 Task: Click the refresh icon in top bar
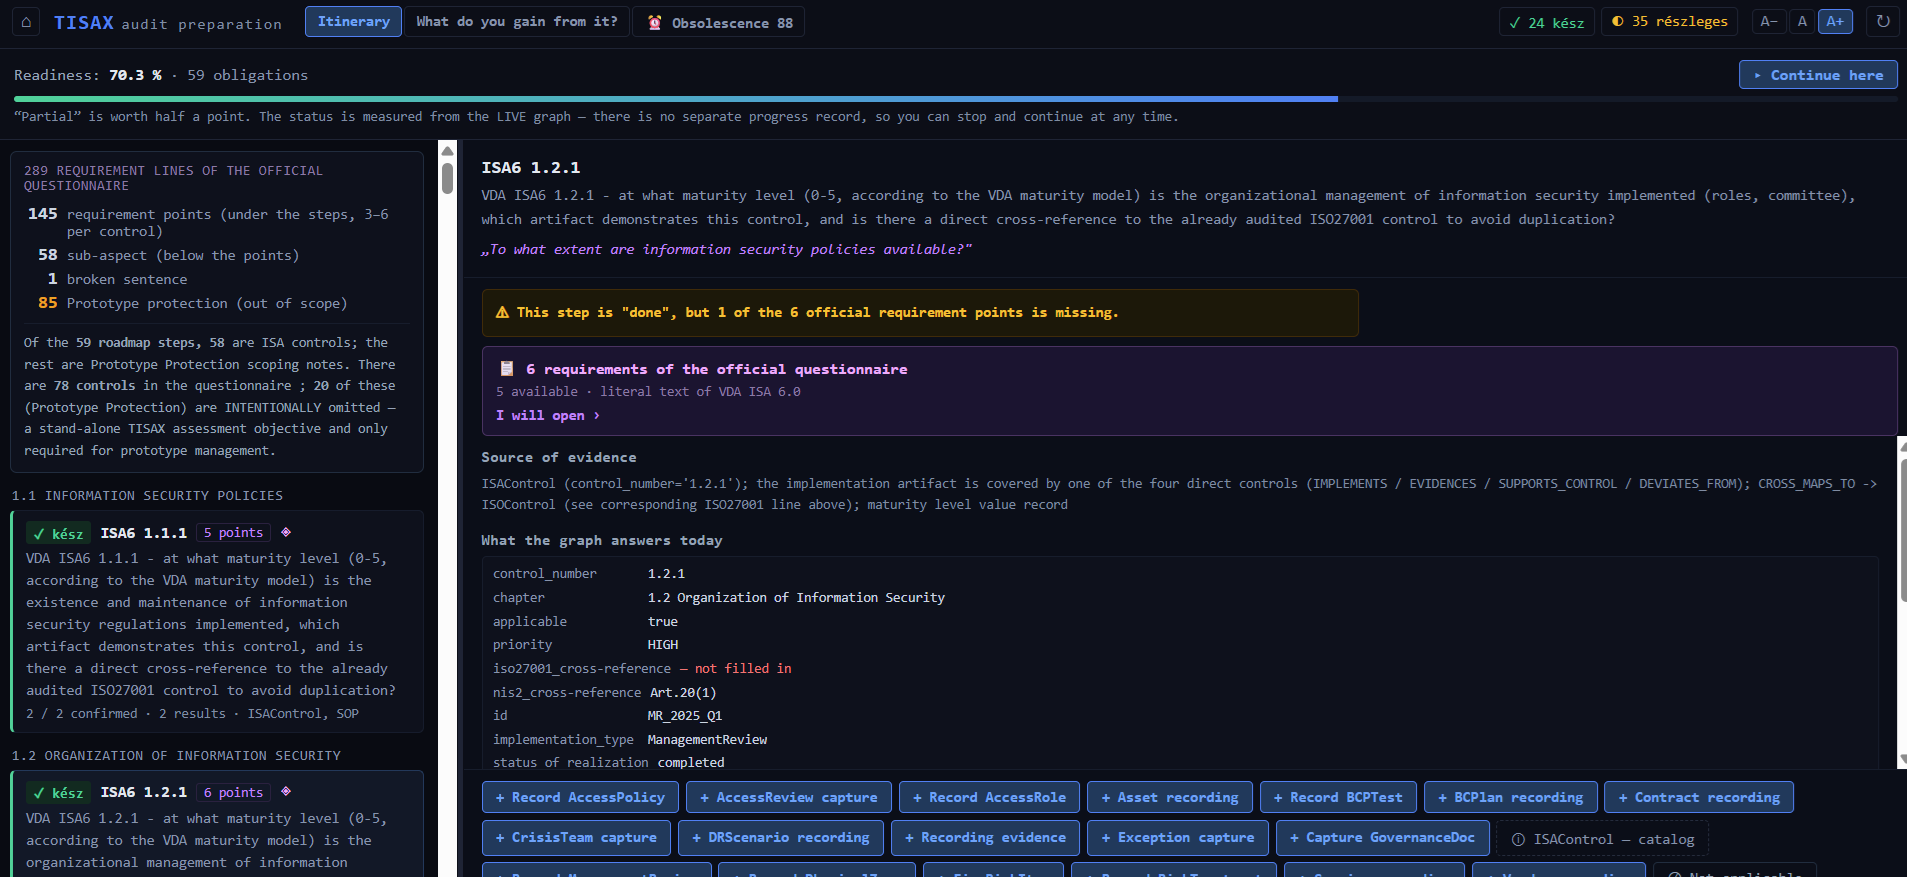tap(1883, 21)
